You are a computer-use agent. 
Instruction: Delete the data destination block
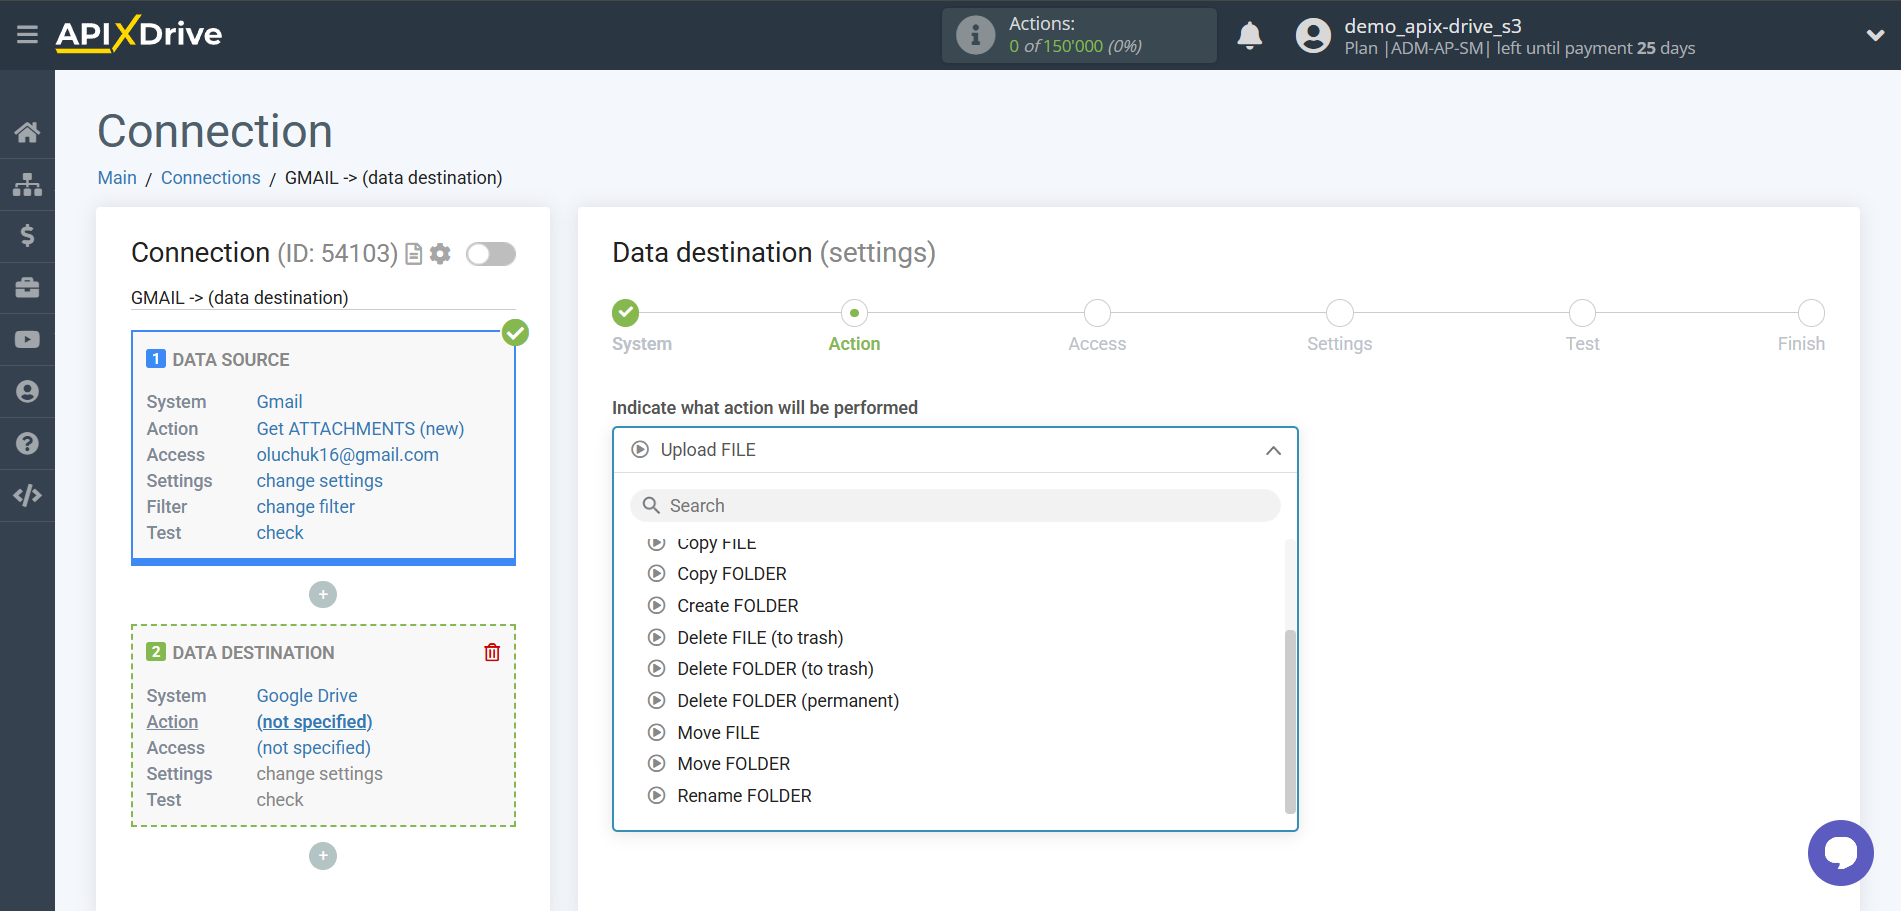coord(492,652)
